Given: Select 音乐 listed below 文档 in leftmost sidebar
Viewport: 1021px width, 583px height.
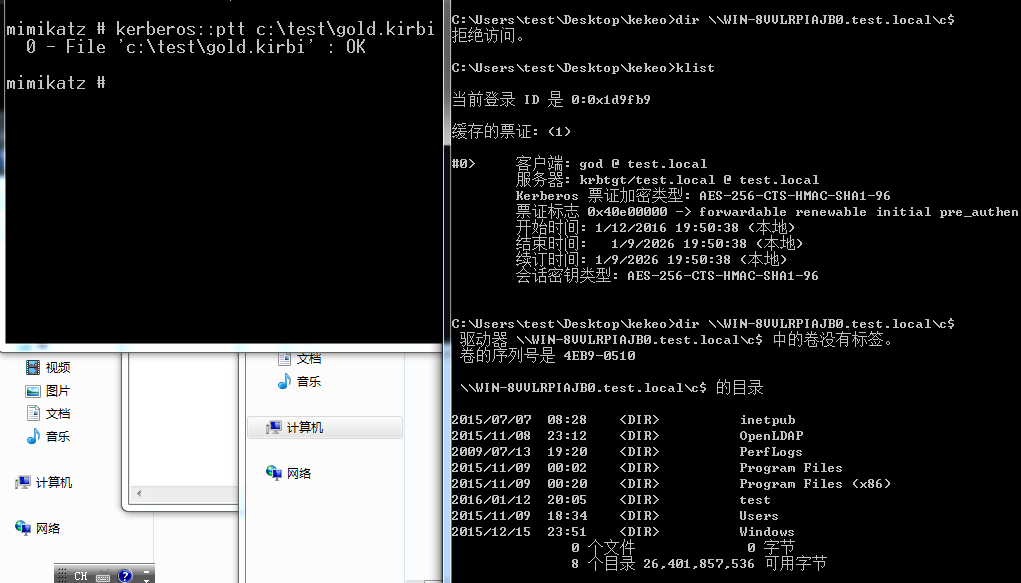Looking at the screenshot, I should pos(48,436).
